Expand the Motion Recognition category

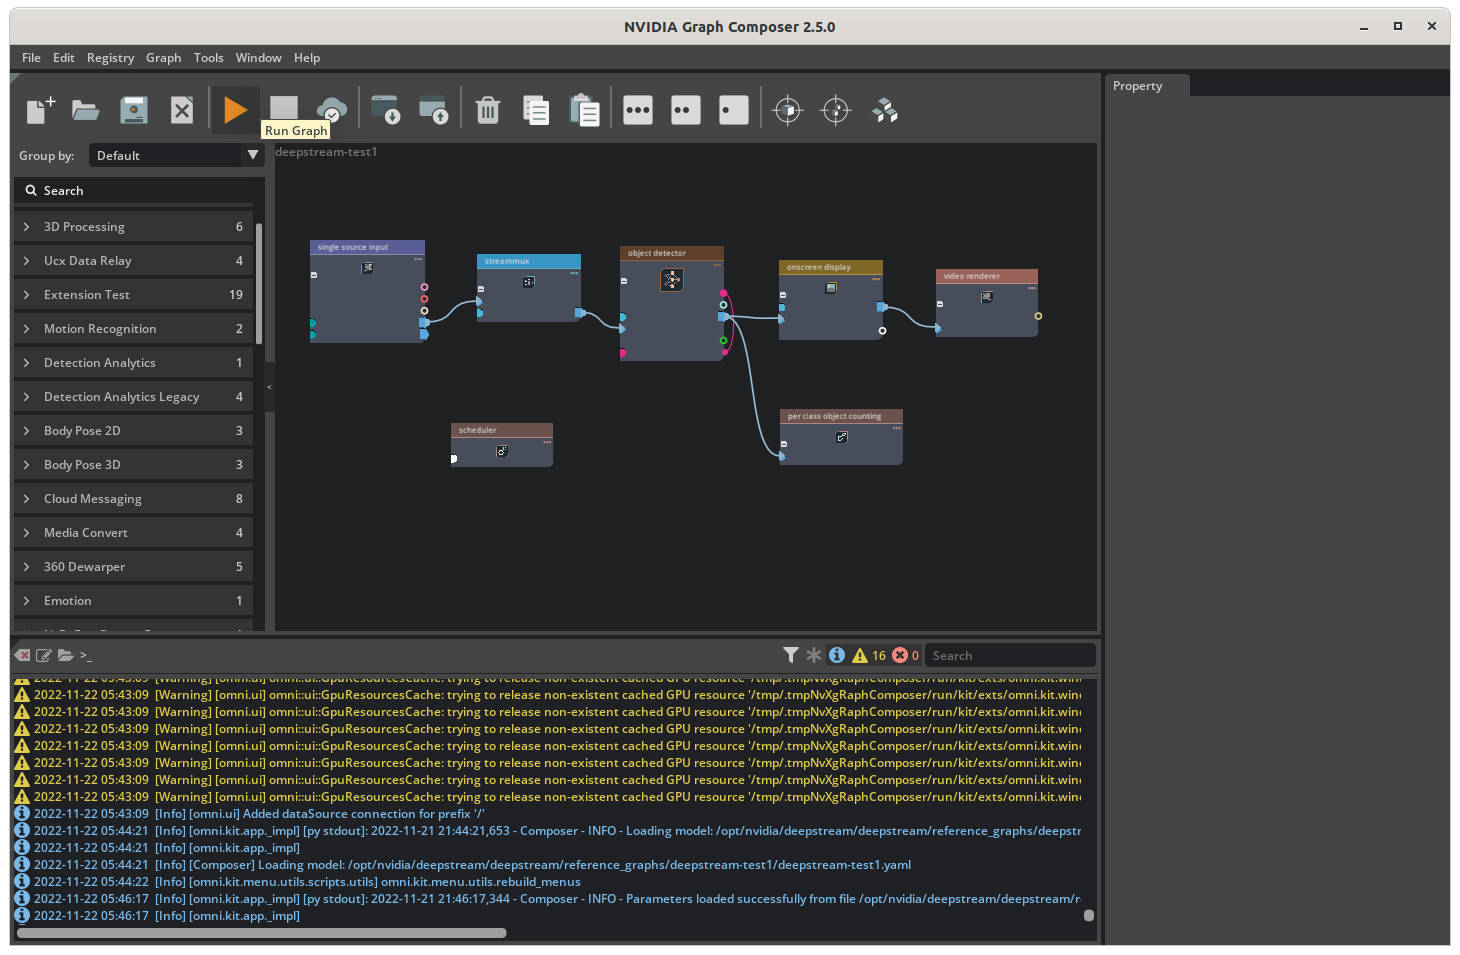(133, 329)
